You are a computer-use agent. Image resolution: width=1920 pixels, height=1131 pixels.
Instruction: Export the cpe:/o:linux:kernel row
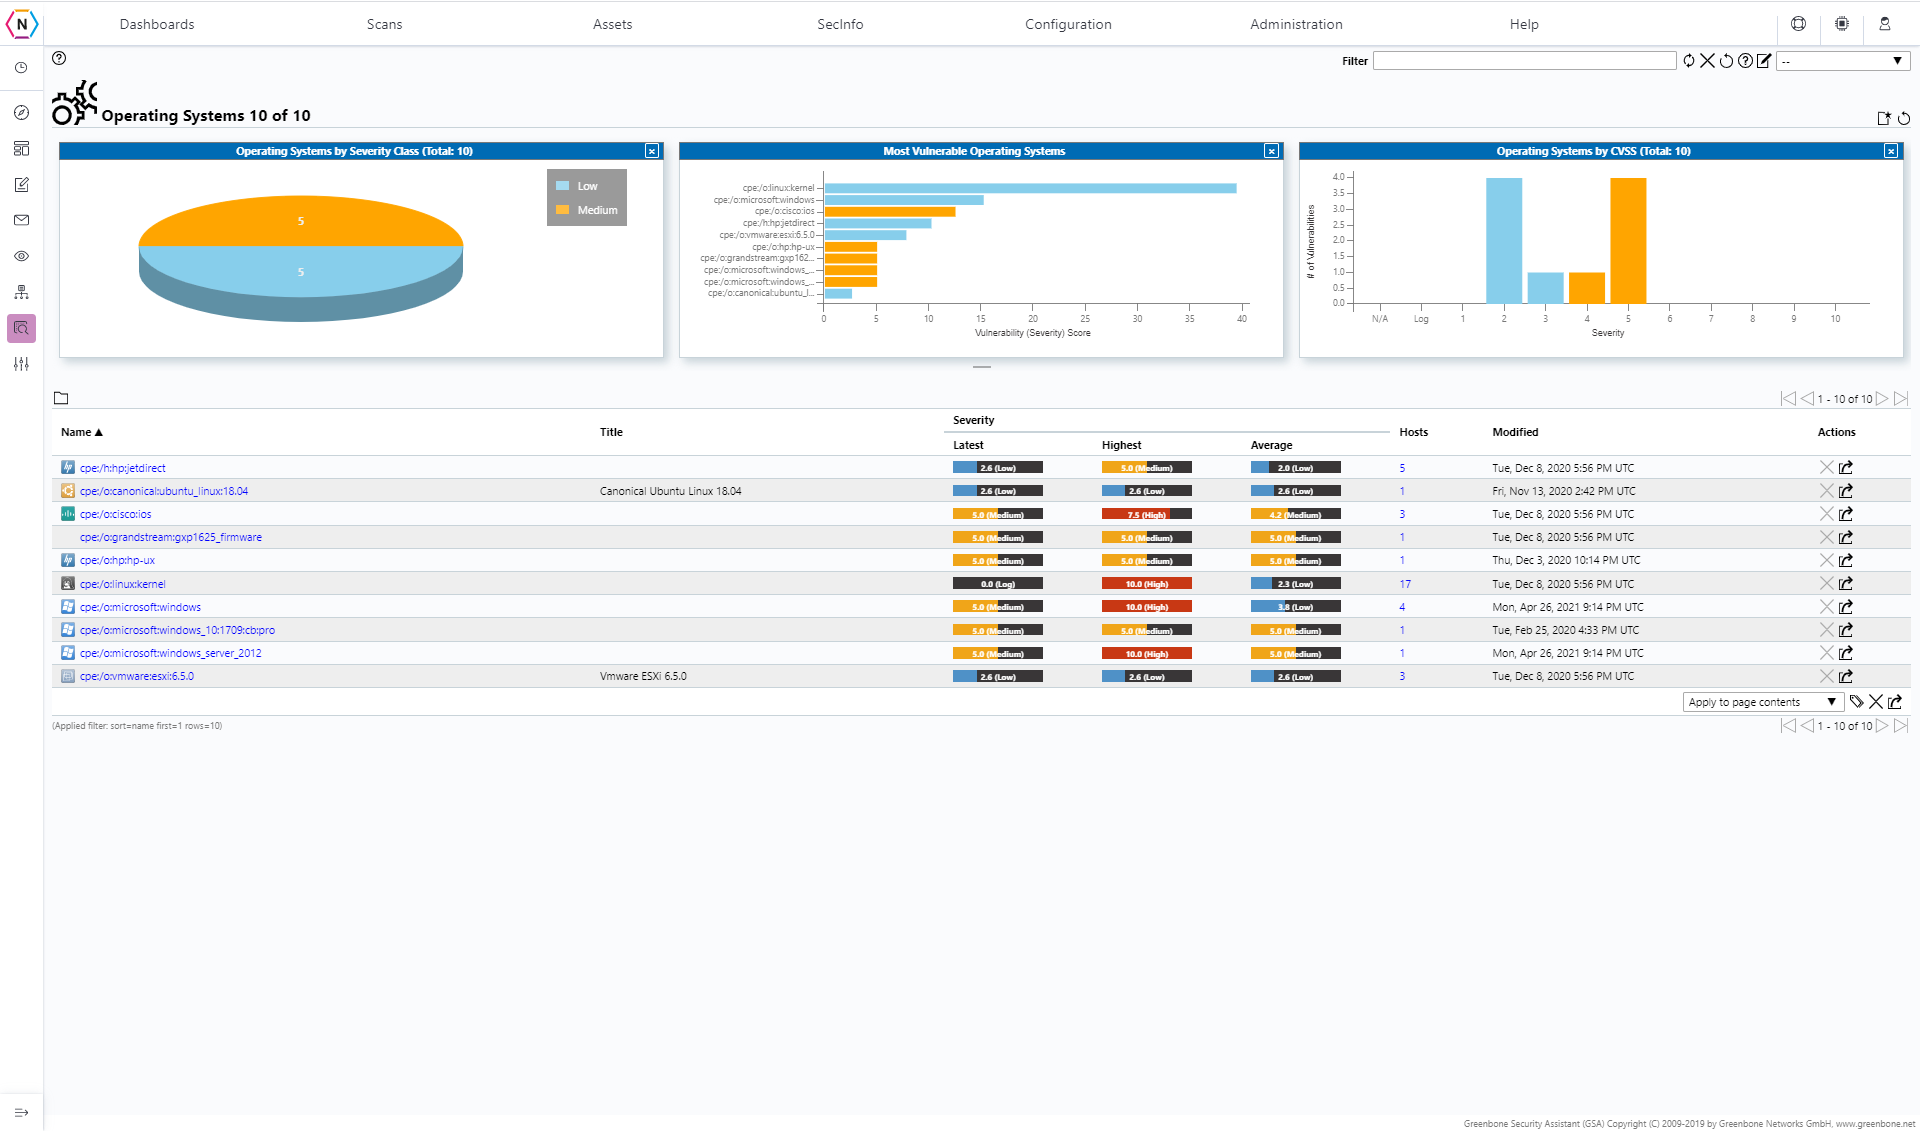click(x=1846, y=584)
